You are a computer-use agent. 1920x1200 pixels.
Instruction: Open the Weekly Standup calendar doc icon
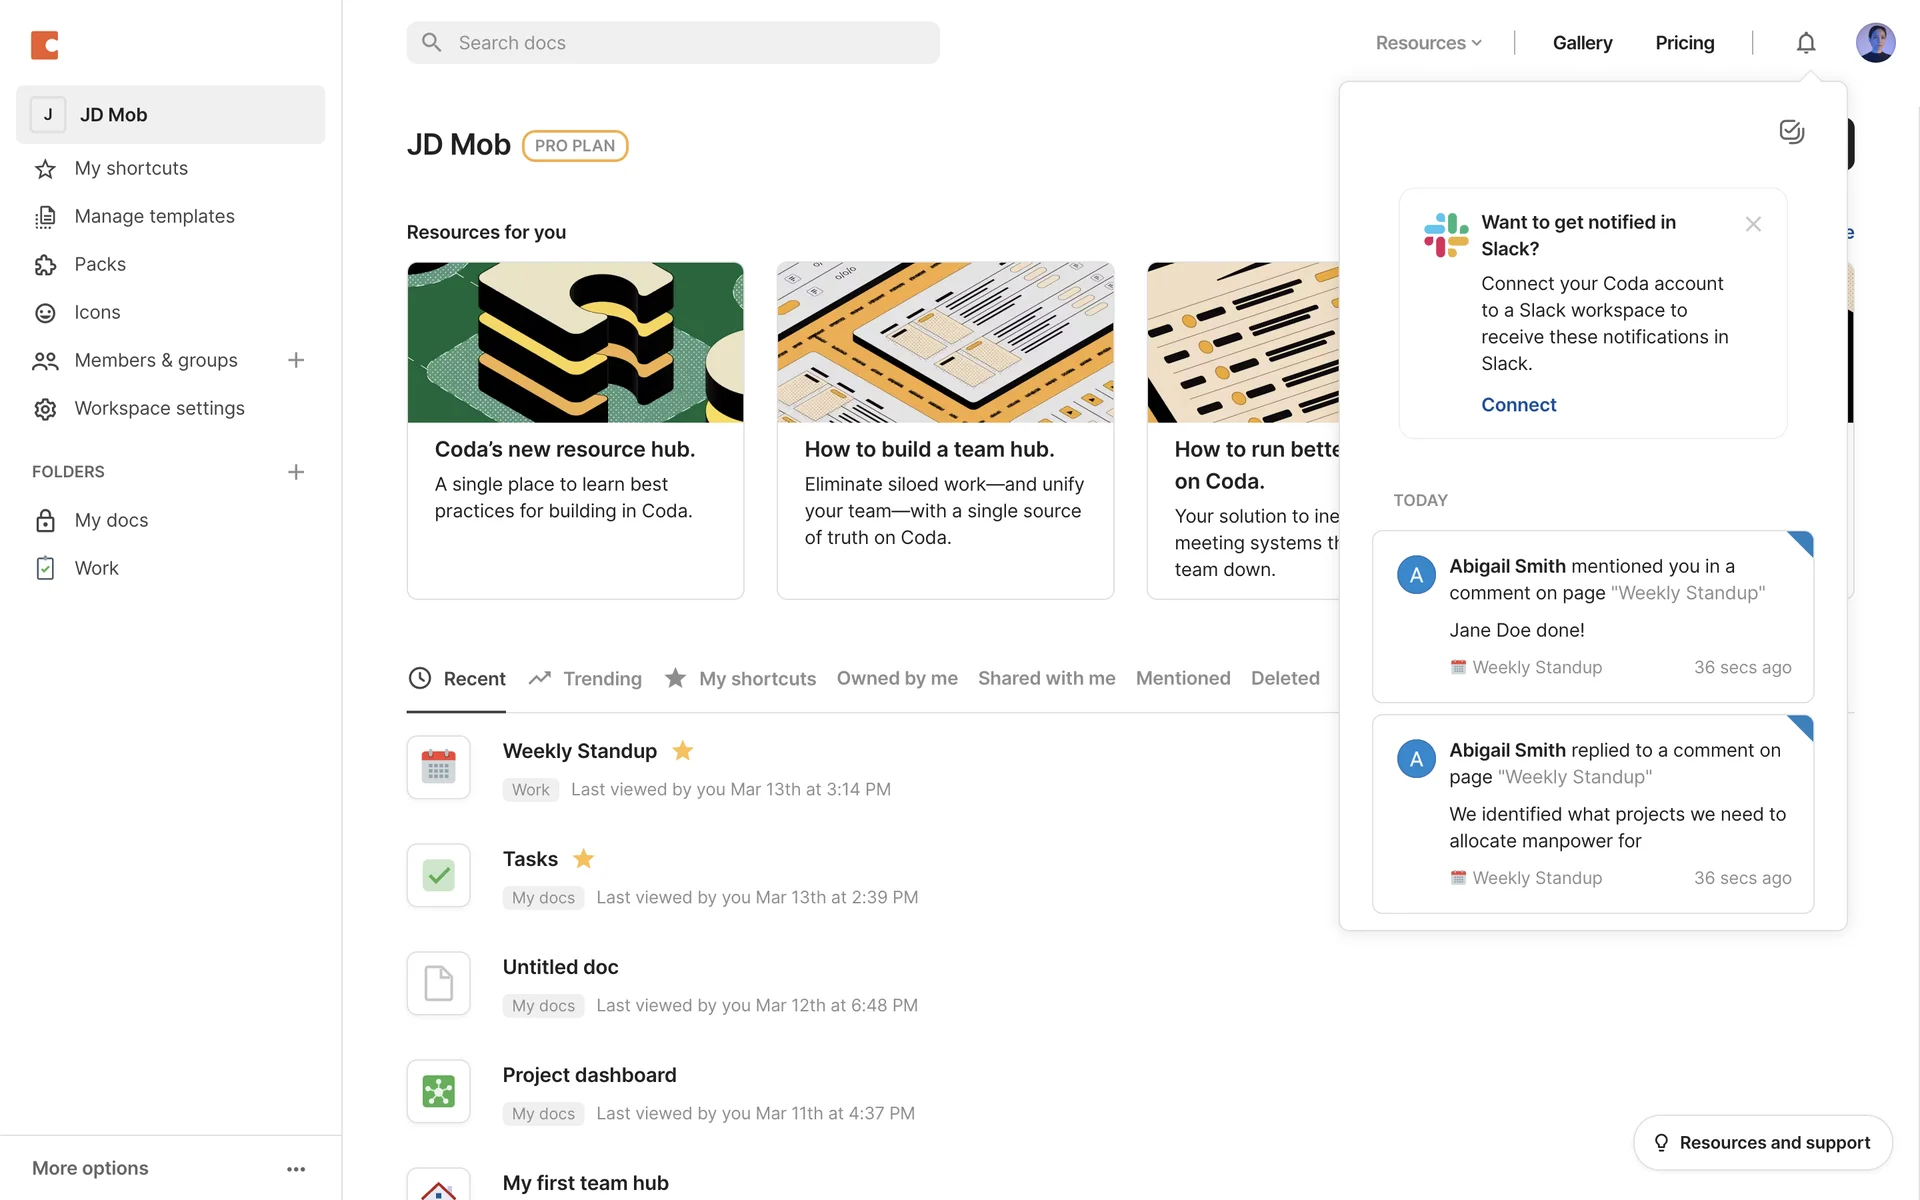click(x=438, y=768)
